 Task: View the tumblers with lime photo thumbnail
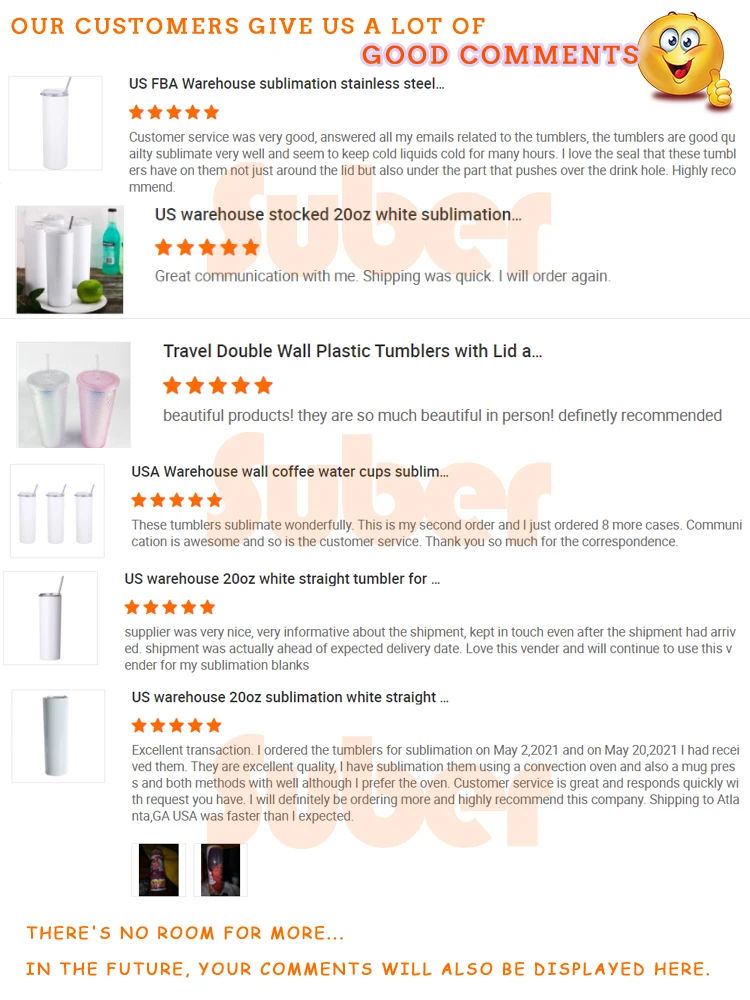point(70,260)
